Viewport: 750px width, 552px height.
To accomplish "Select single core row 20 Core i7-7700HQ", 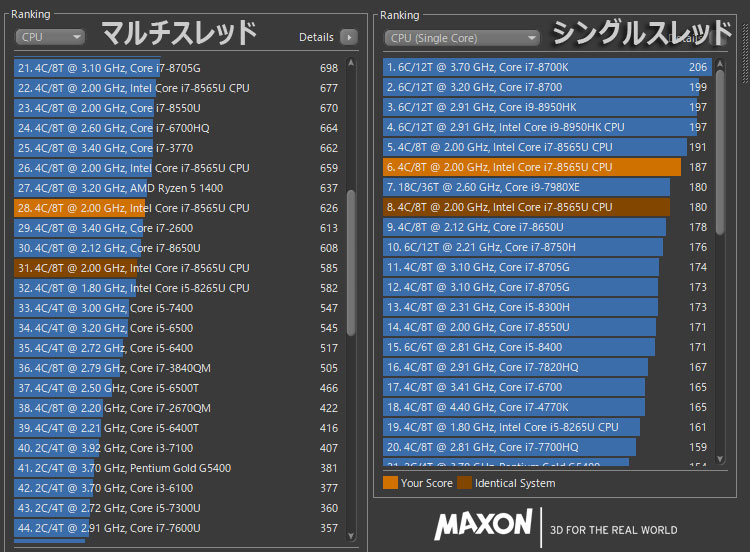I will [x=547, y=447].
